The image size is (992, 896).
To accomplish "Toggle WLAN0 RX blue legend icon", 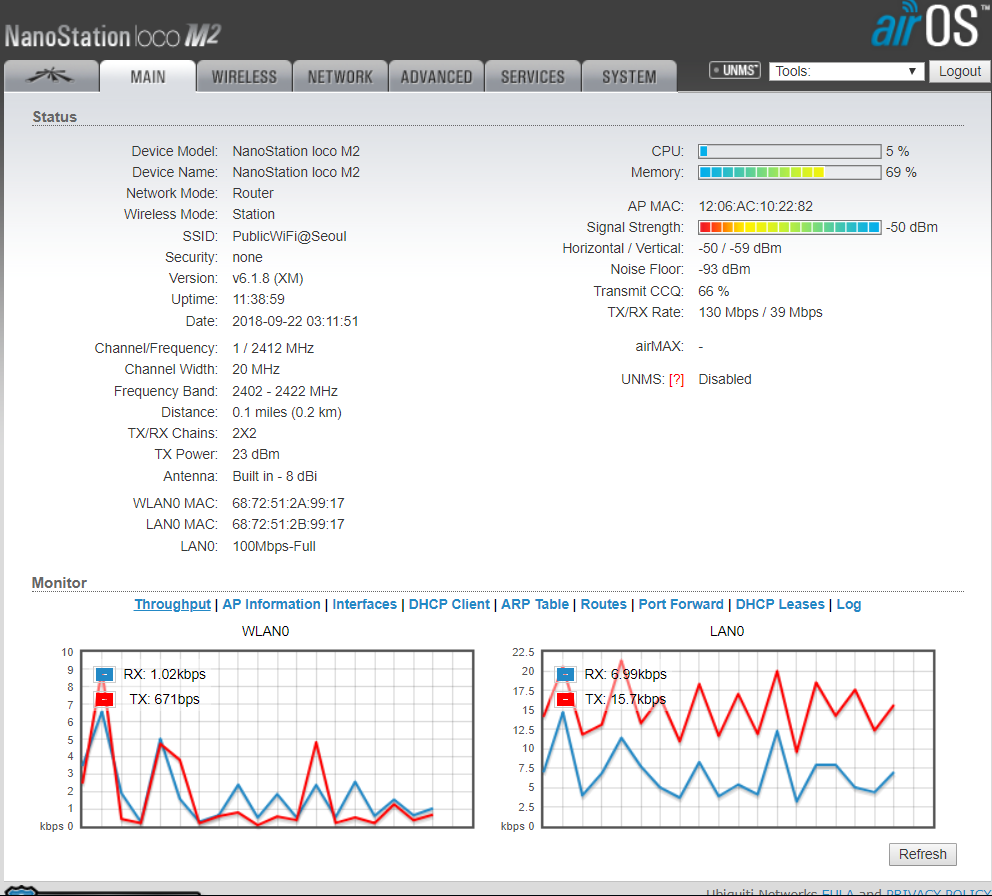I will point(104,675).
